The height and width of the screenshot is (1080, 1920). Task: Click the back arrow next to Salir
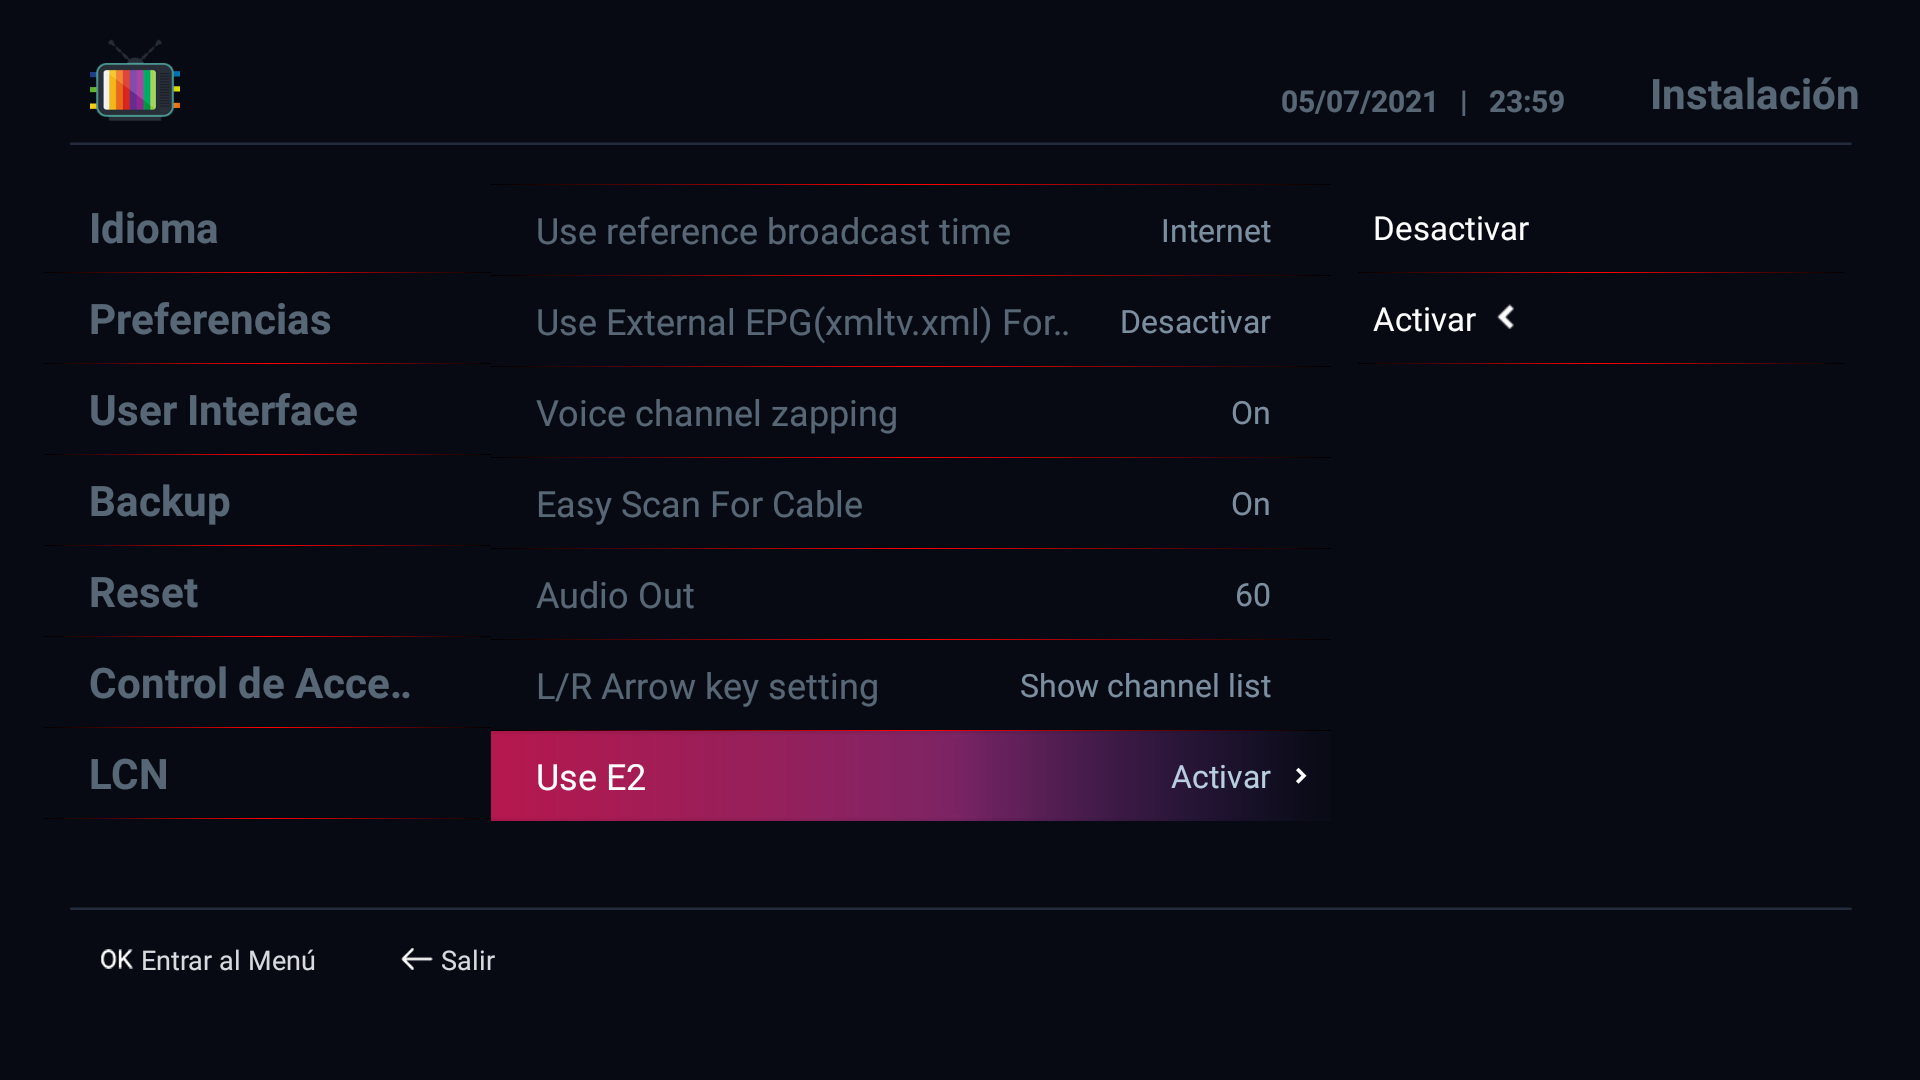416,960
